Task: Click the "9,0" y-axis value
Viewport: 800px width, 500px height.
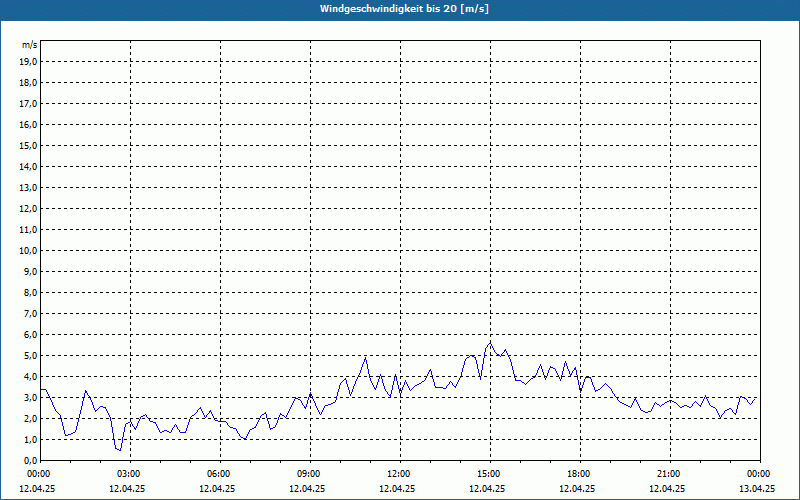Action: tap(31, 271)
